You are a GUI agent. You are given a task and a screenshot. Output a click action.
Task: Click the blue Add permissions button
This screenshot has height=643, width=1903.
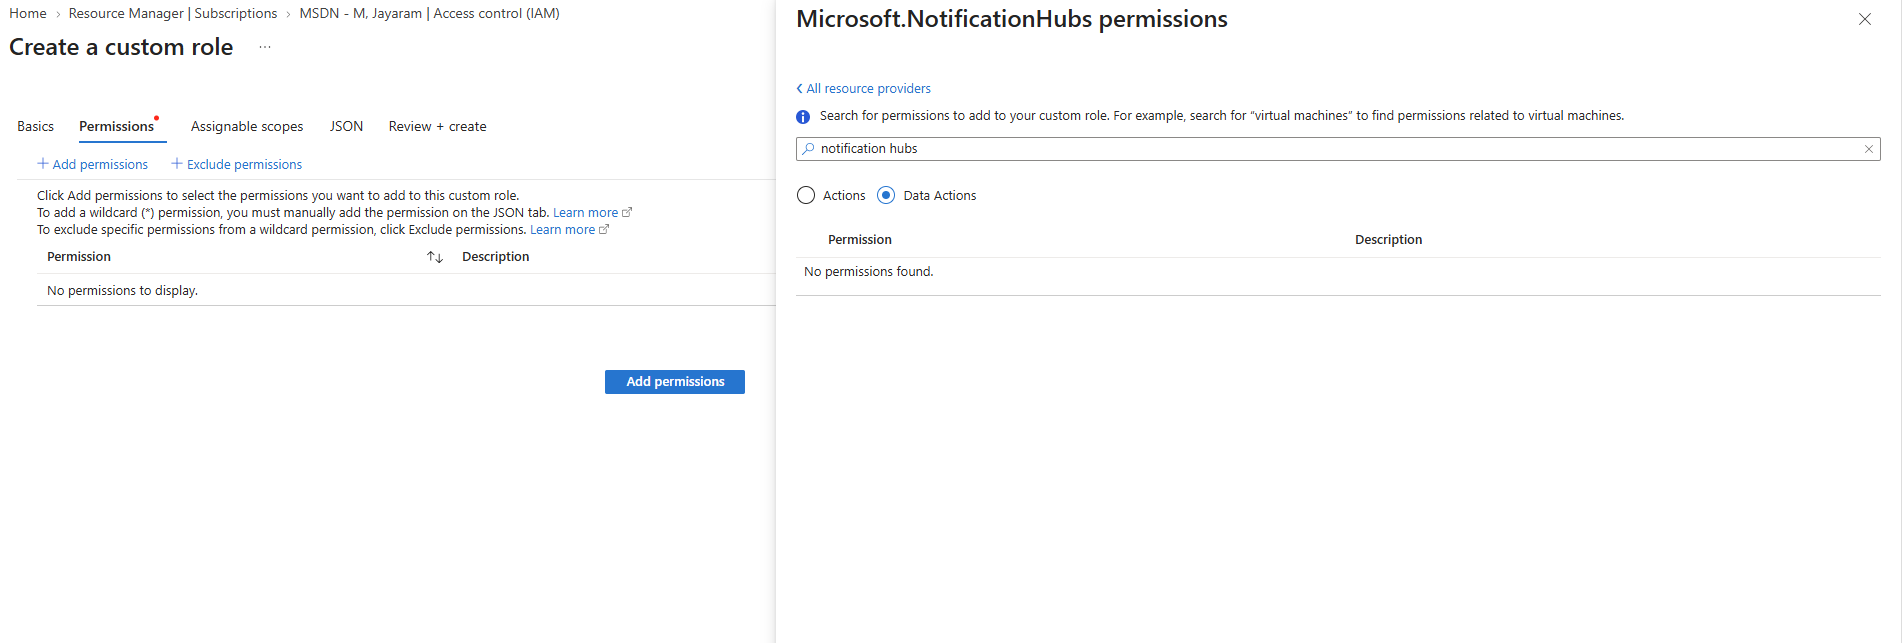coord(675,382)
